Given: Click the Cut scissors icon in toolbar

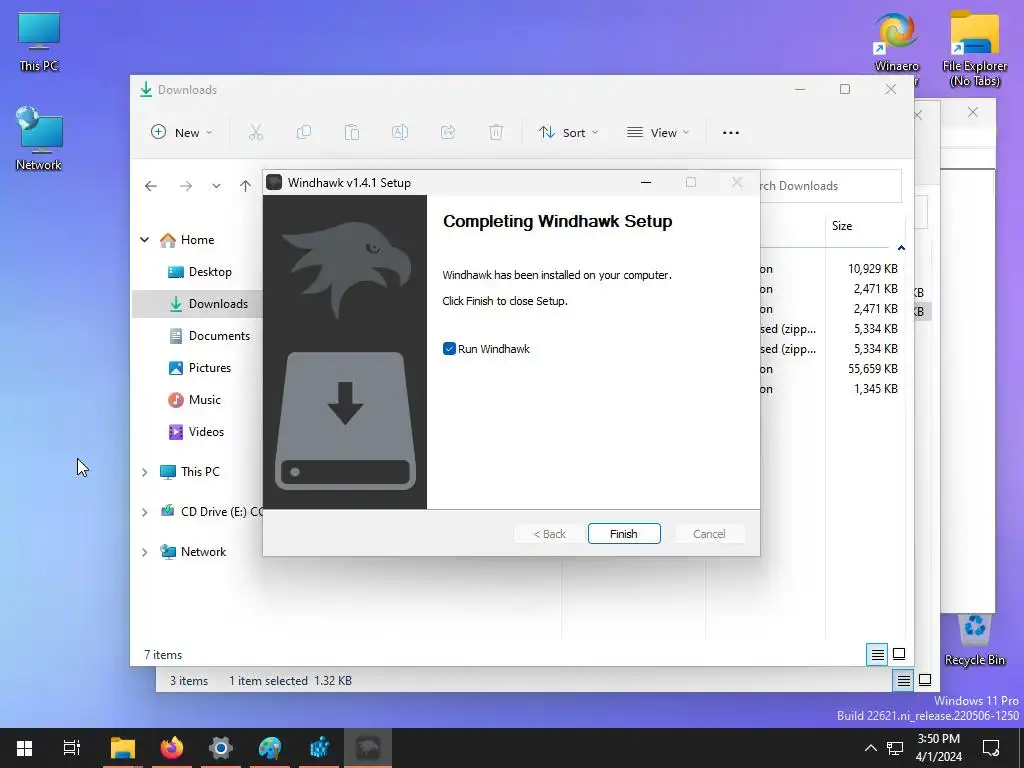Looking at the screenshot, I should pos(255,133).
